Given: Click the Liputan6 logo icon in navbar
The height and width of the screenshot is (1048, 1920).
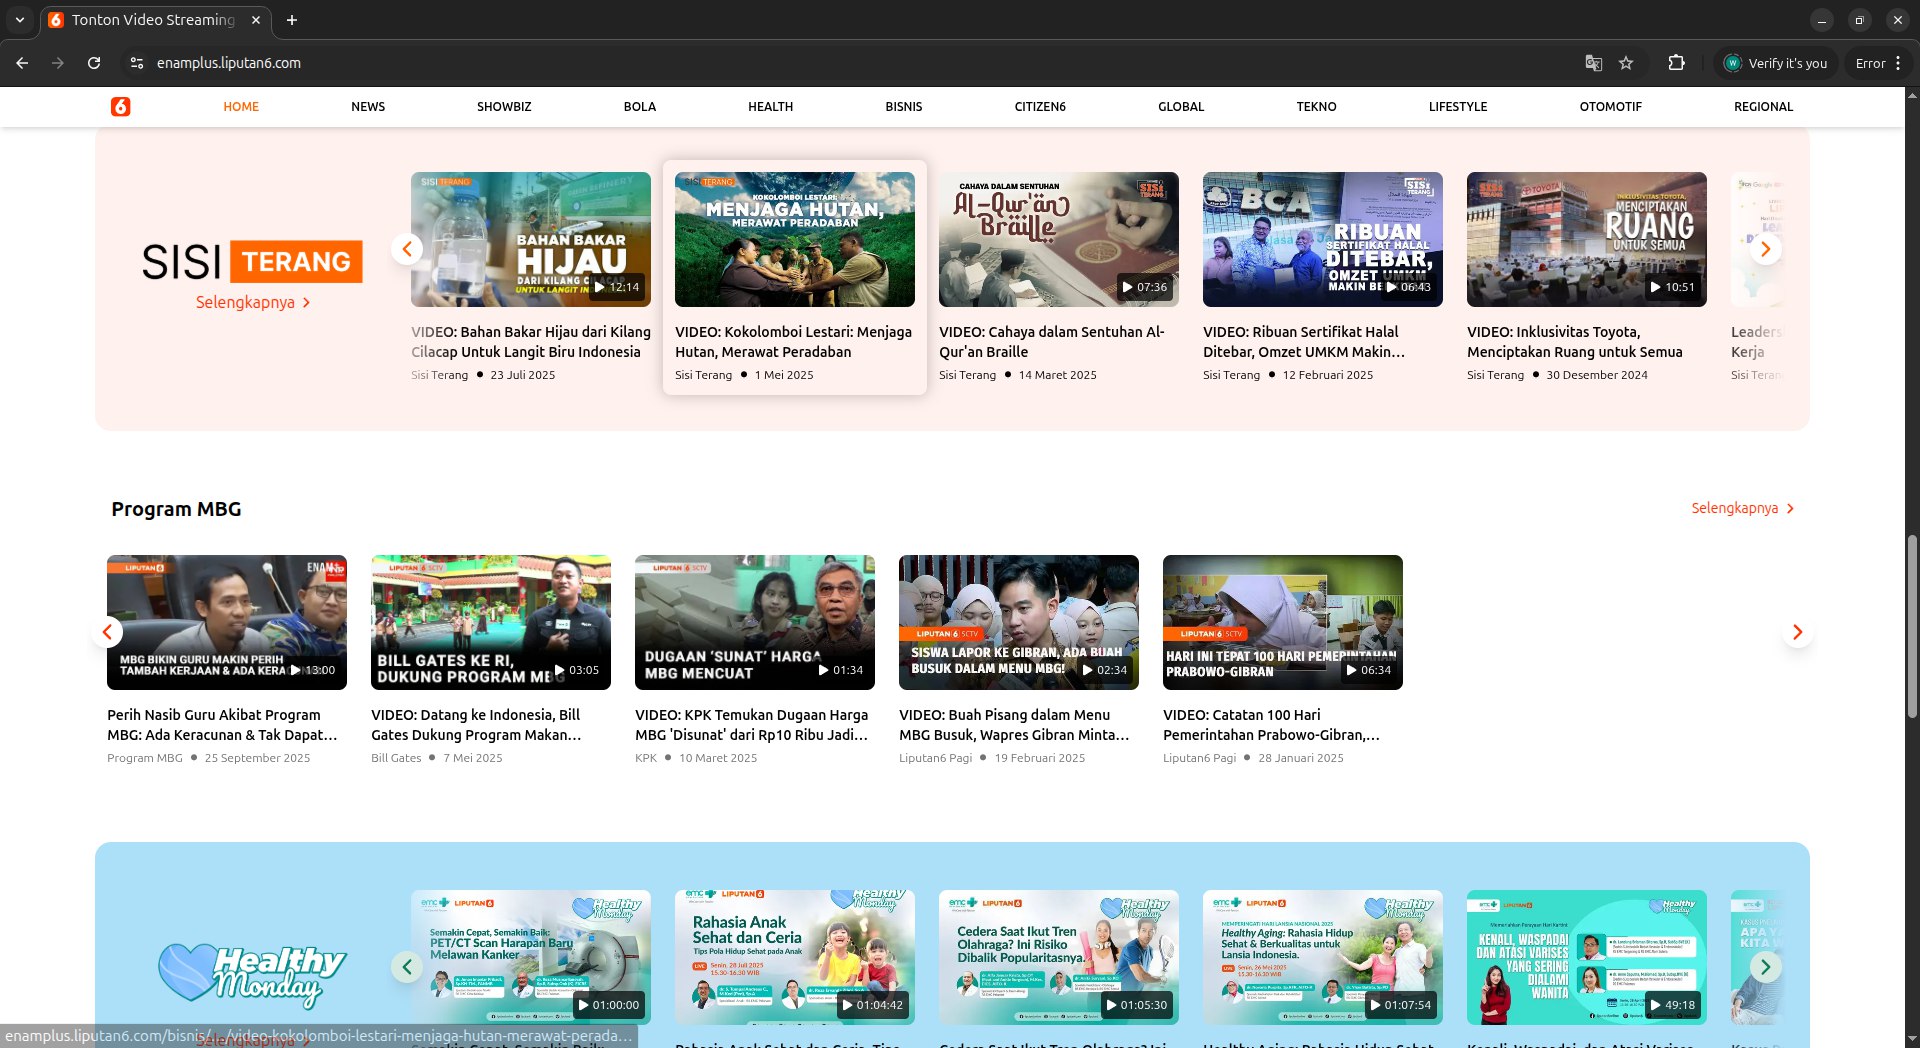Looking at the screenshot, I should (x=121, y=107).
